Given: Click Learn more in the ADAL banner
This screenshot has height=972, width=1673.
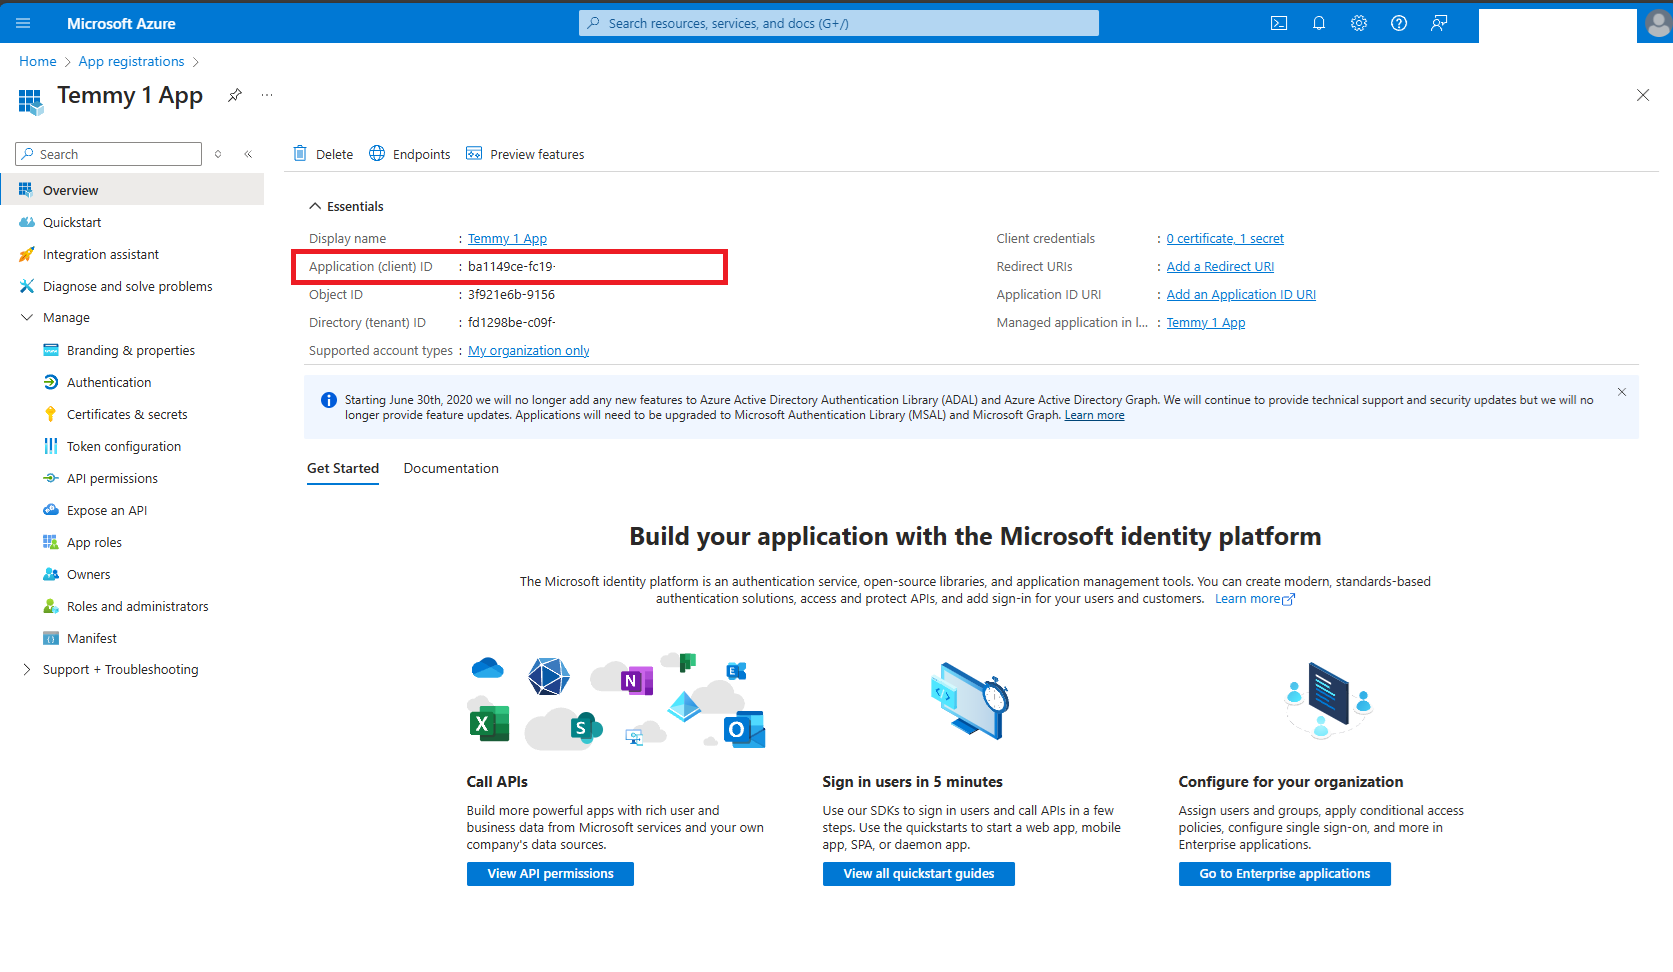Looking at the screenshot, I should 1094,415.
